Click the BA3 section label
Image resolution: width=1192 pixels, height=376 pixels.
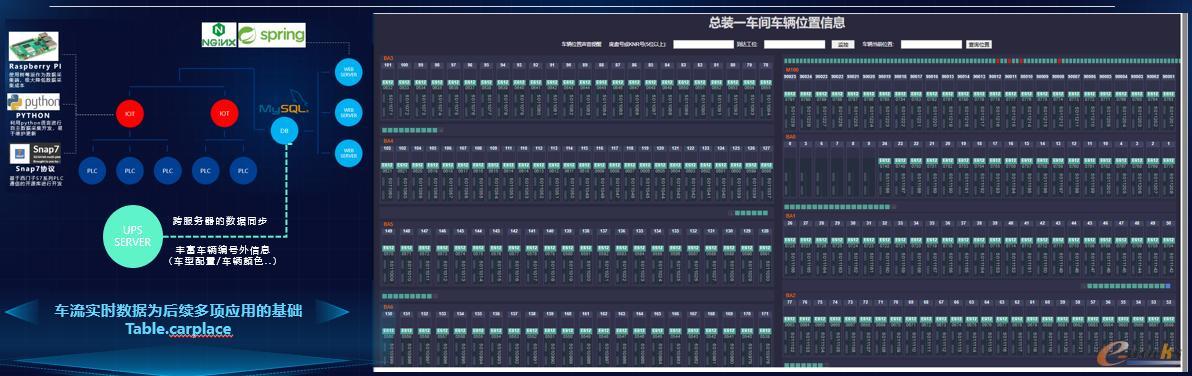tap(388, 58)
